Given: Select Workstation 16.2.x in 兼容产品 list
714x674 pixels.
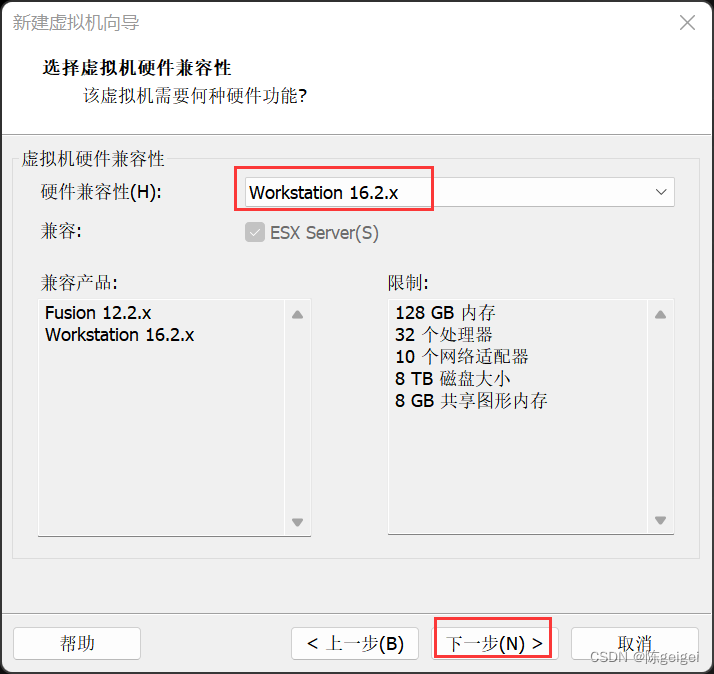Looking at the screenshot, I should [x=119, y=335].
